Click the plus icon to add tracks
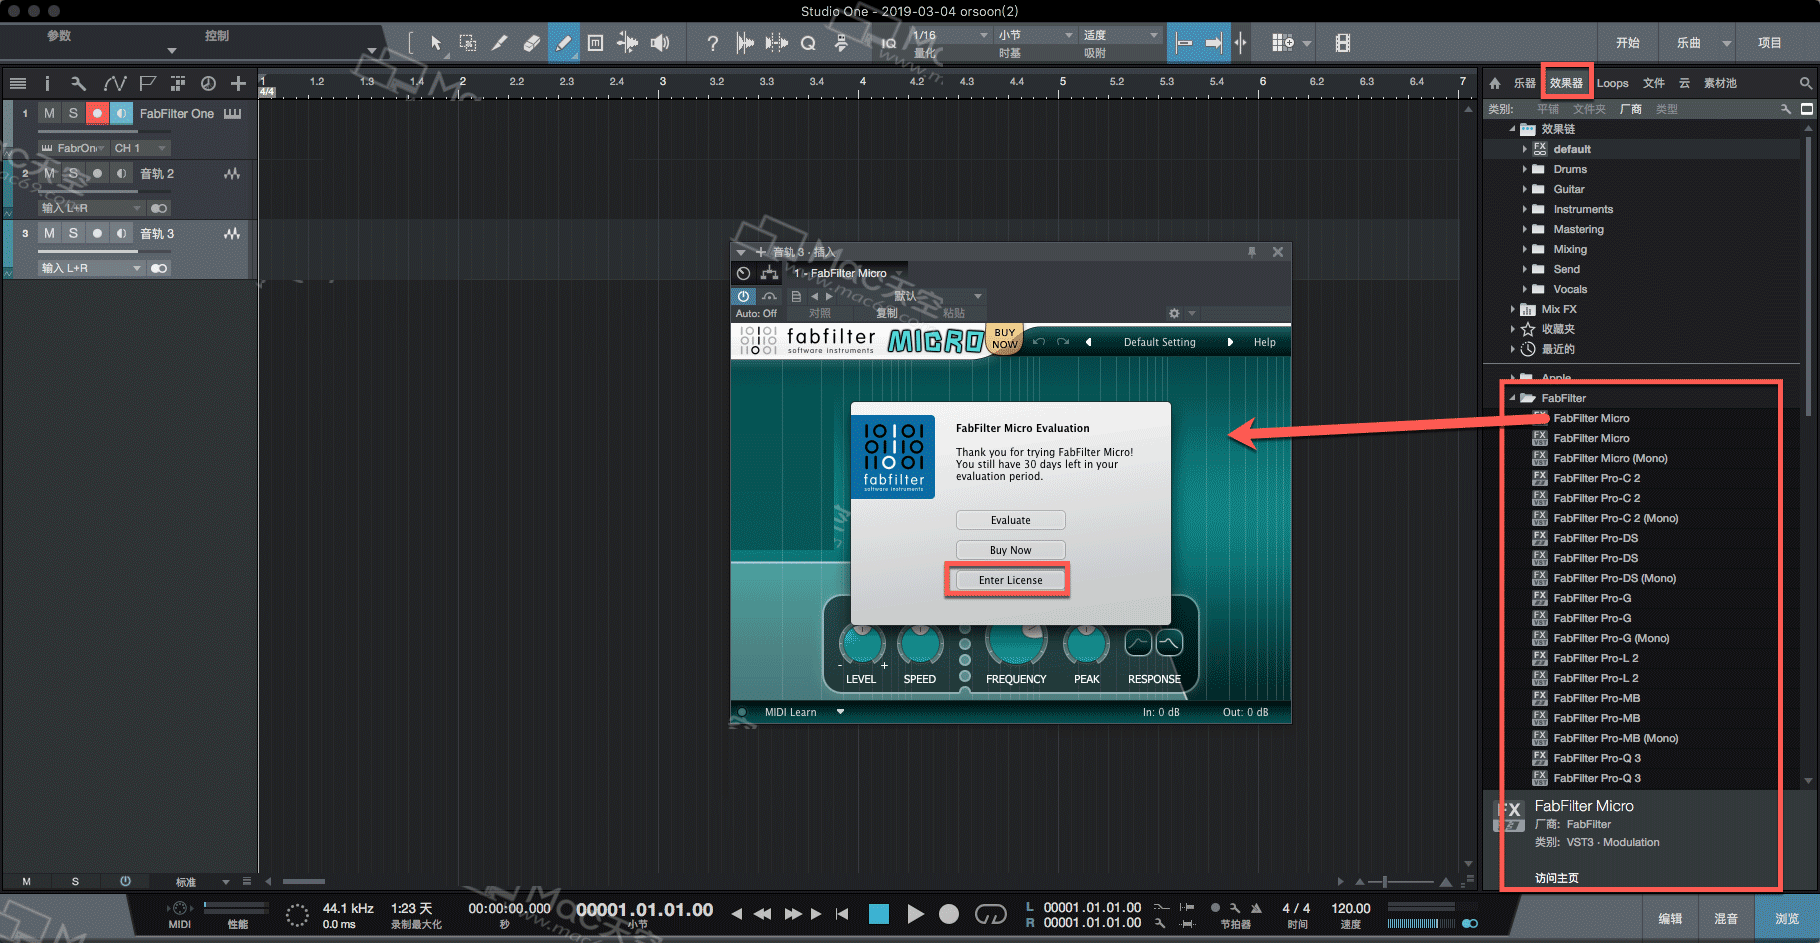 pyautogui.click(x=238, y=83)
